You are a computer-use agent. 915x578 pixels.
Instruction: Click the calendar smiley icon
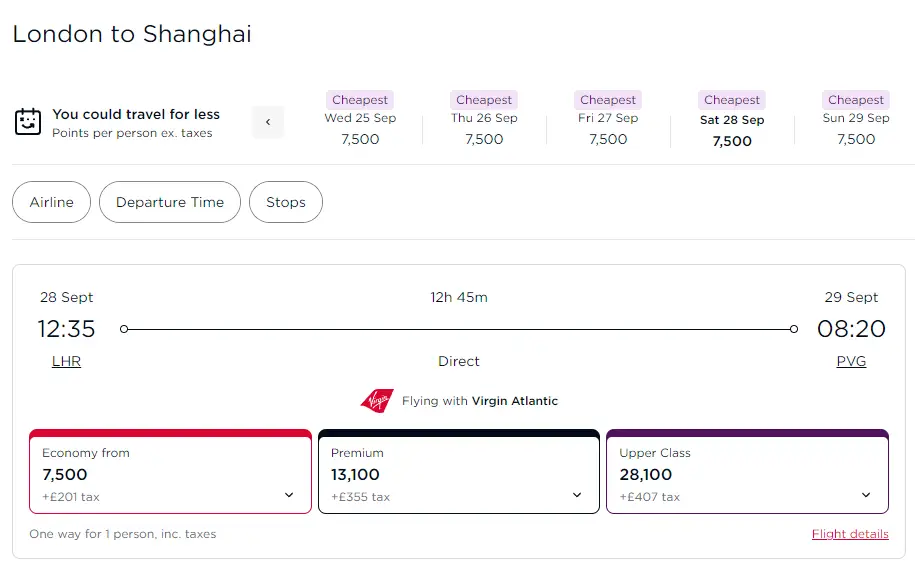click(x=28, y=122)
